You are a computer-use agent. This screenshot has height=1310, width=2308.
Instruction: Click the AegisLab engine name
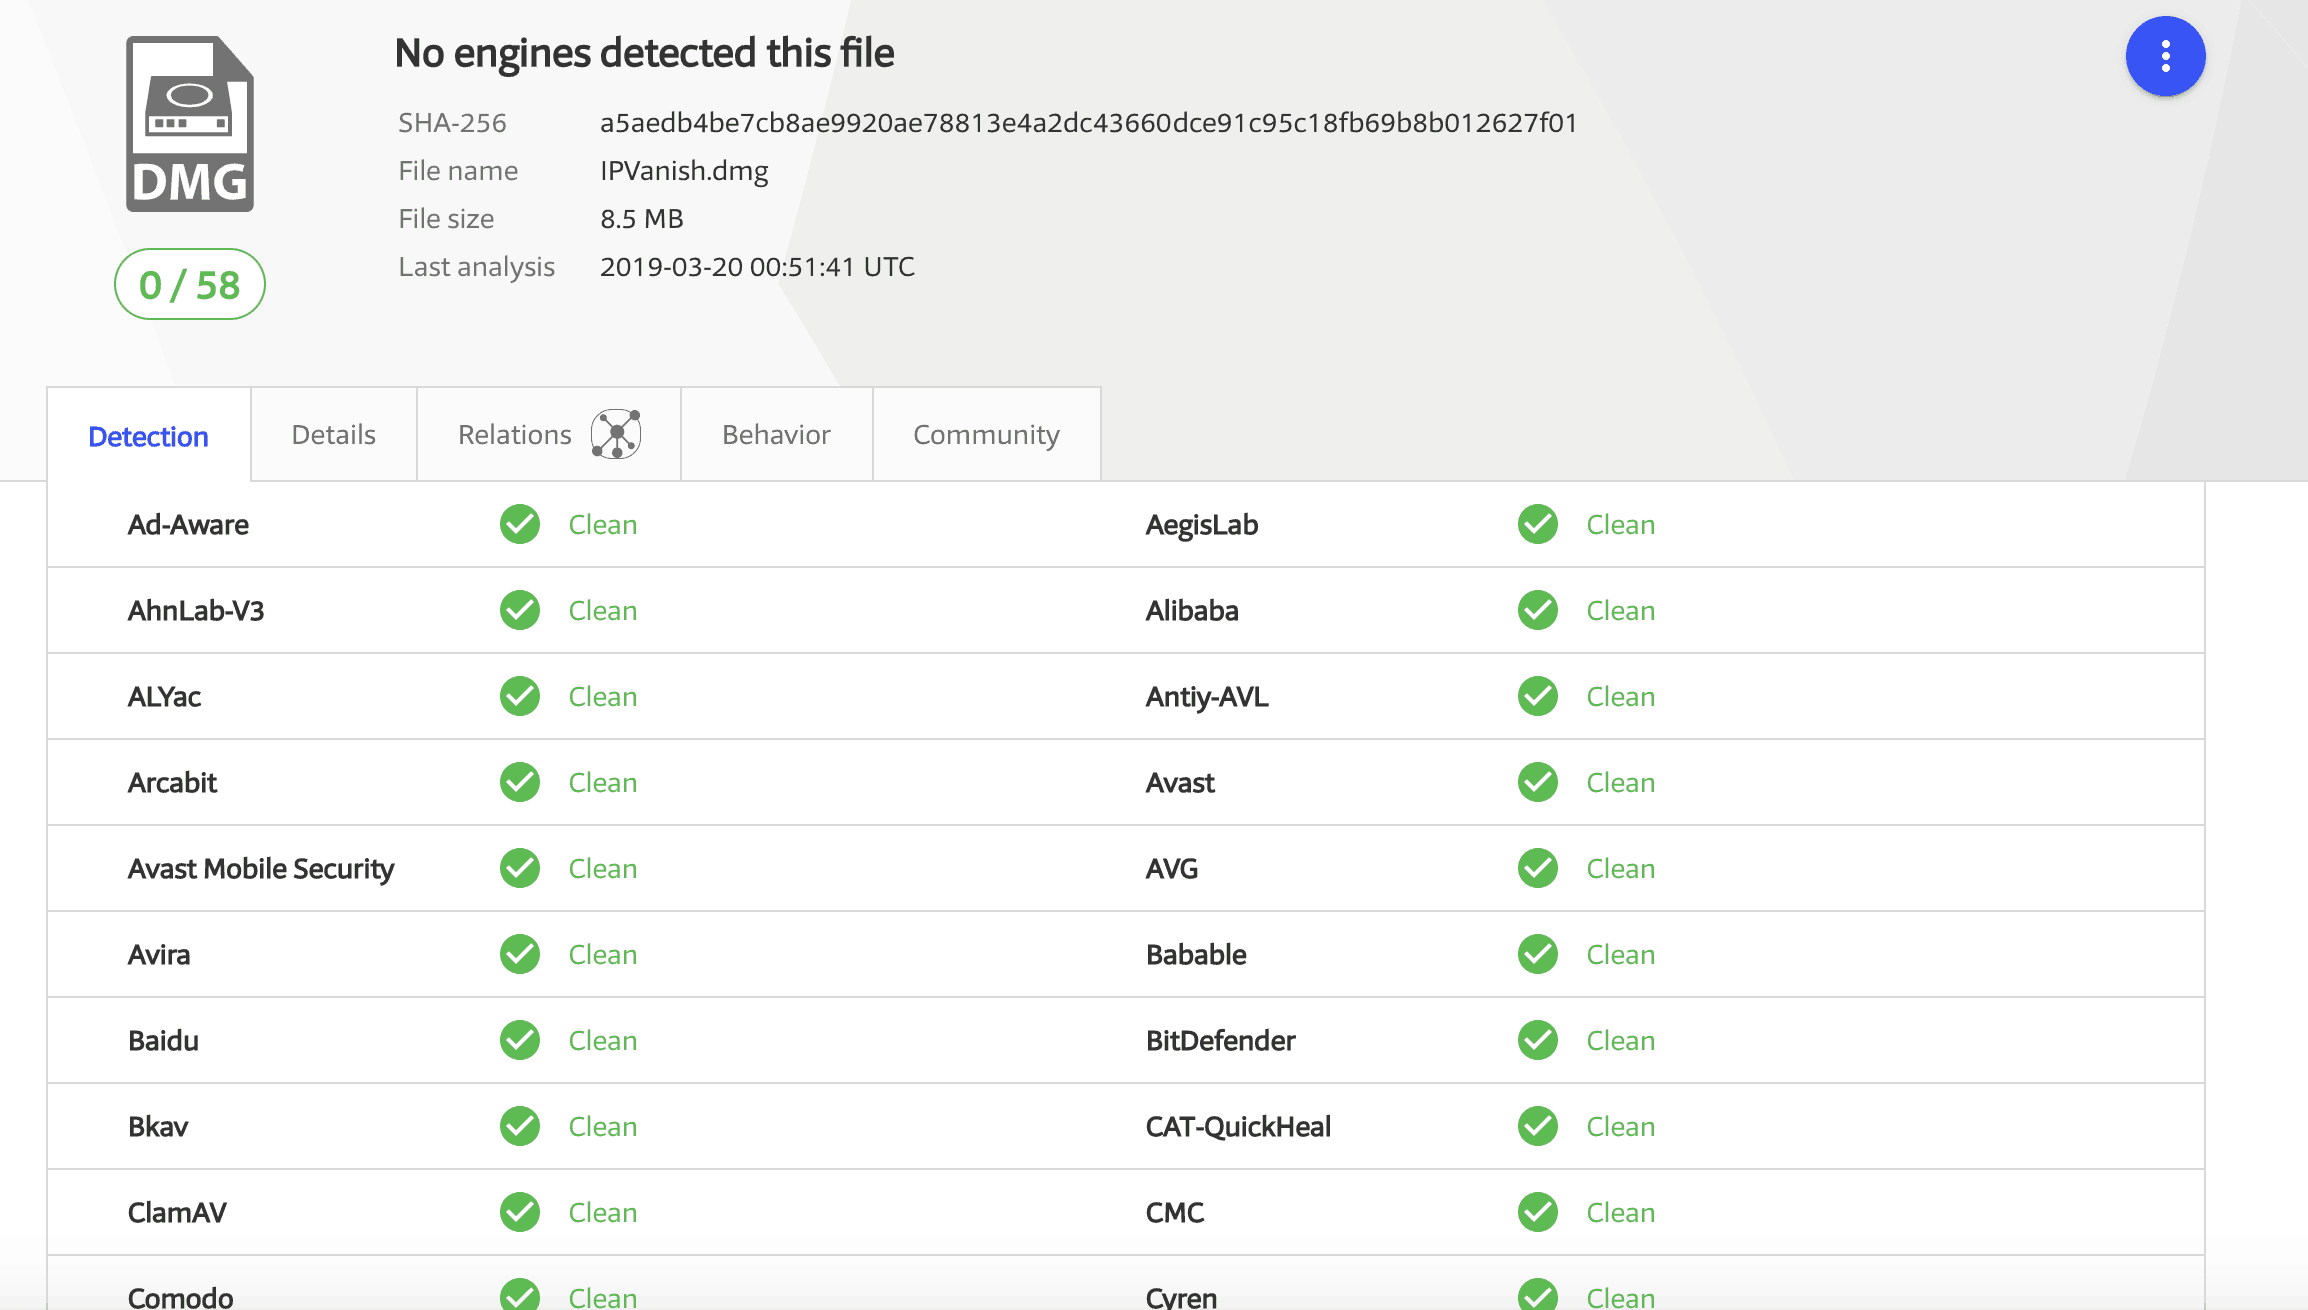(1202, 525)
